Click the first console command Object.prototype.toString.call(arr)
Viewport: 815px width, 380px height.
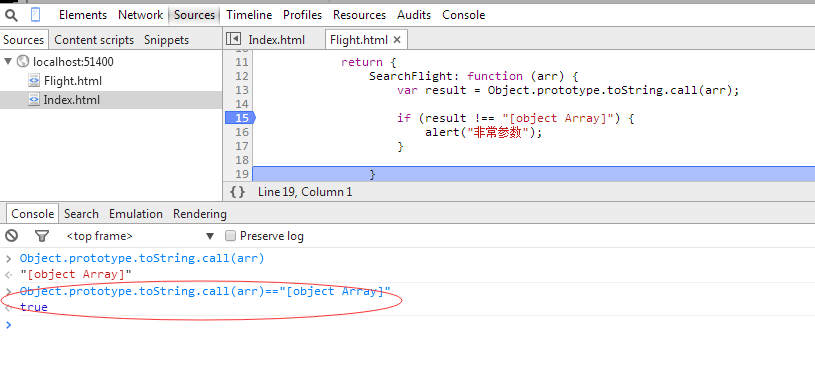(142, 258)
